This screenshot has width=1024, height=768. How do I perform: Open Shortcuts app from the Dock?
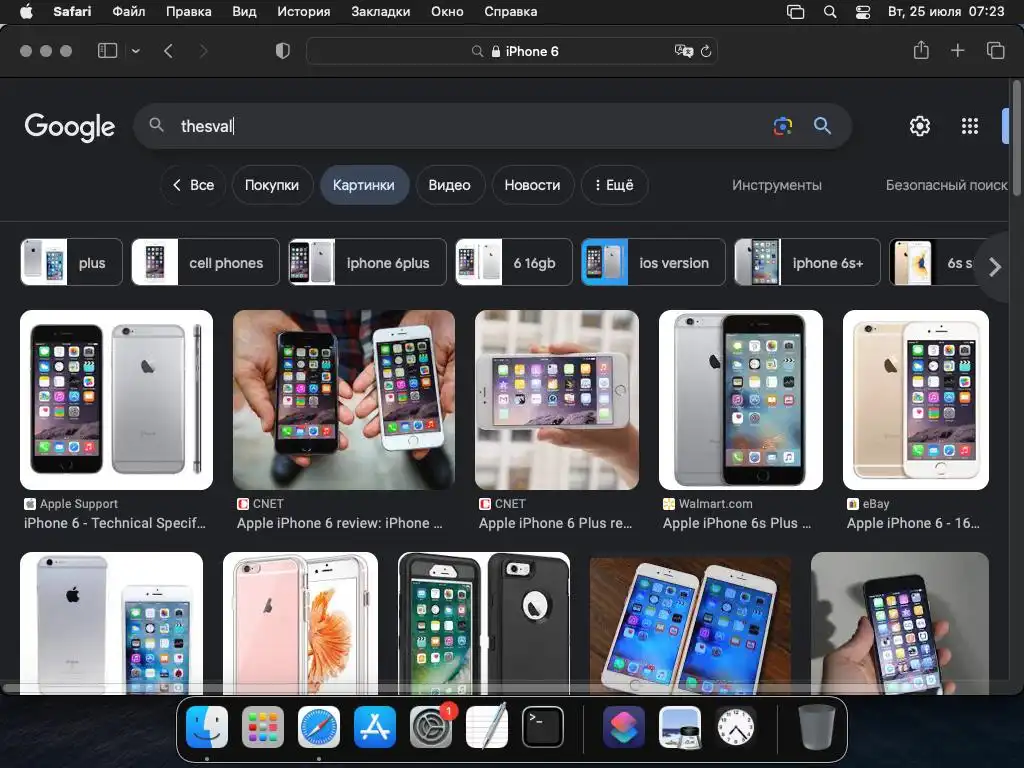click(x=624, y=727)
